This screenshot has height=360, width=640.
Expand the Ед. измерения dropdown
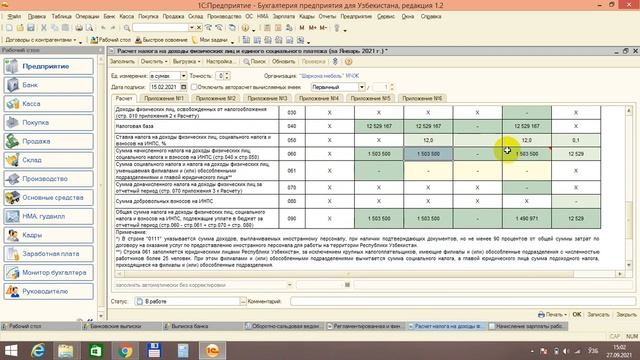[183, 76]
